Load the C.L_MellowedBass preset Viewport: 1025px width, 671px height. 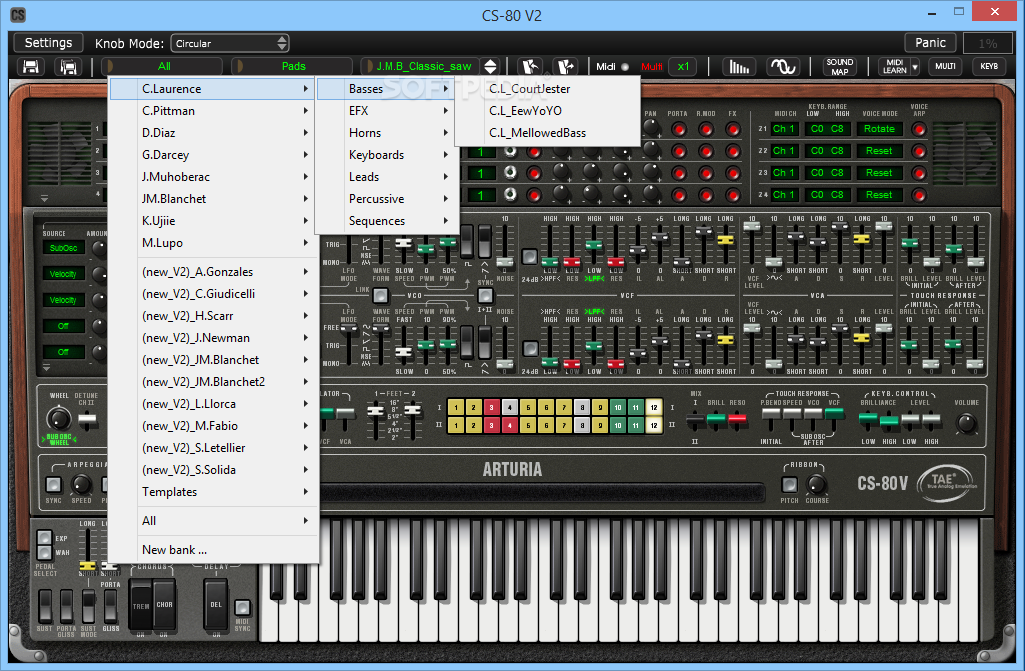546,133
